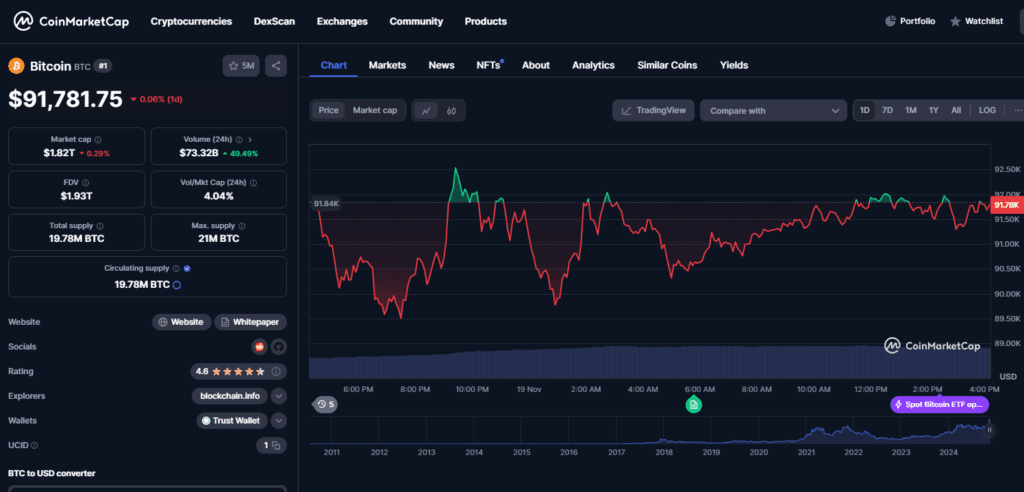Click the Rating info icon
The image size is (1024, 492).
pyautogui.click(x=276, y=371)
